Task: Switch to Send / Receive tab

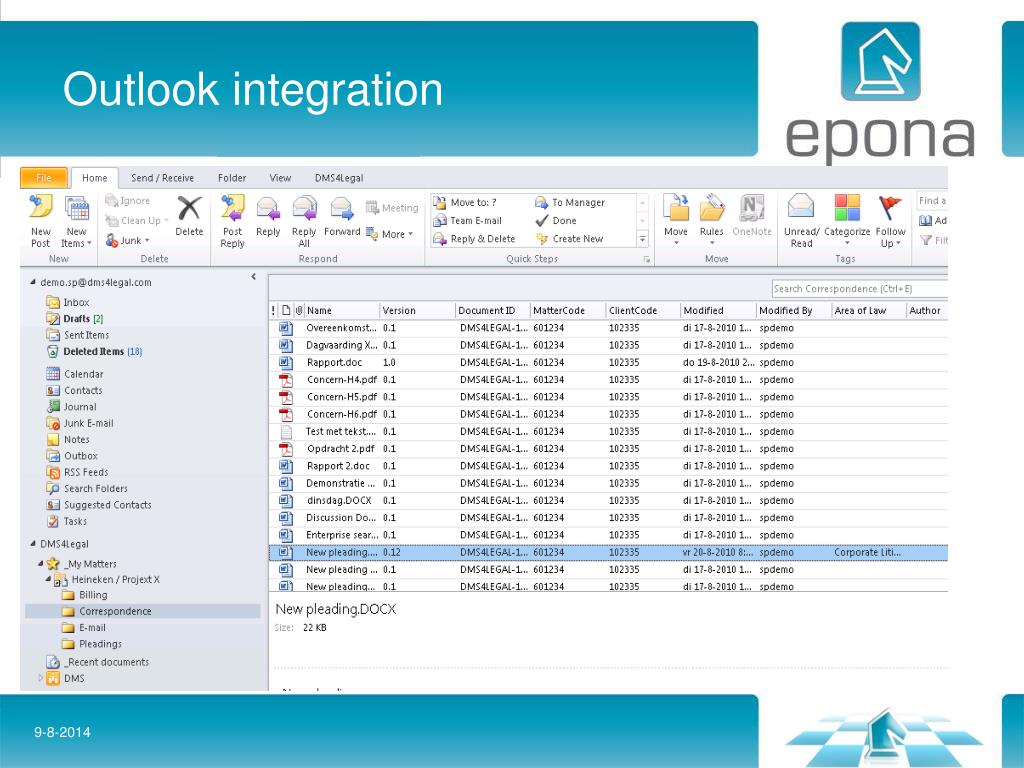Action: click(x=163, y=178)
